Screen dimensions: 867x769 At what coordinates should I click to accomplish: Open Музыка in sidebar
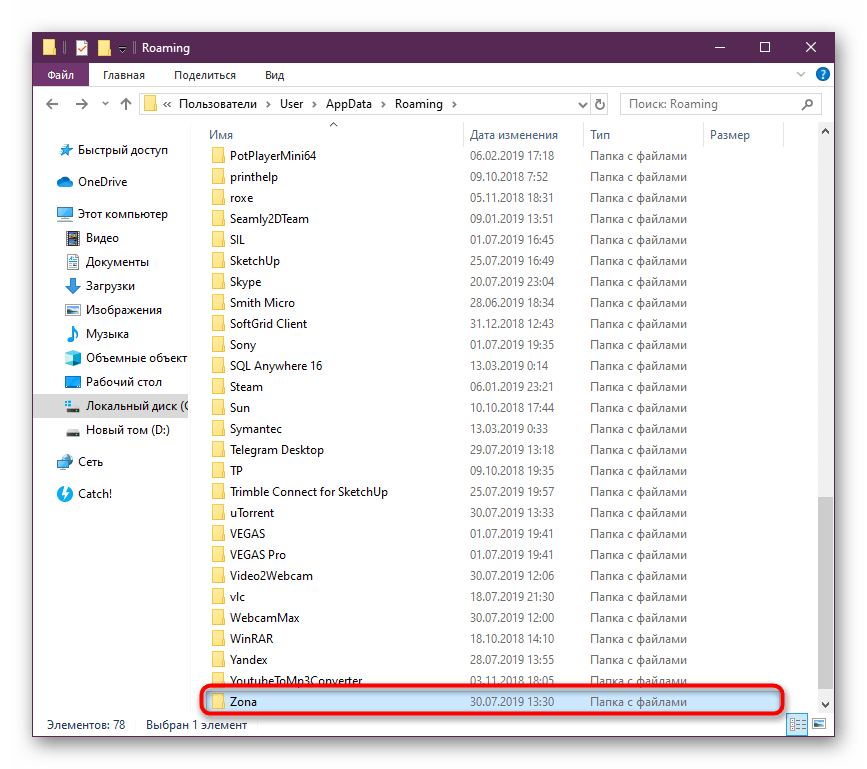click(x=97, y=334)
